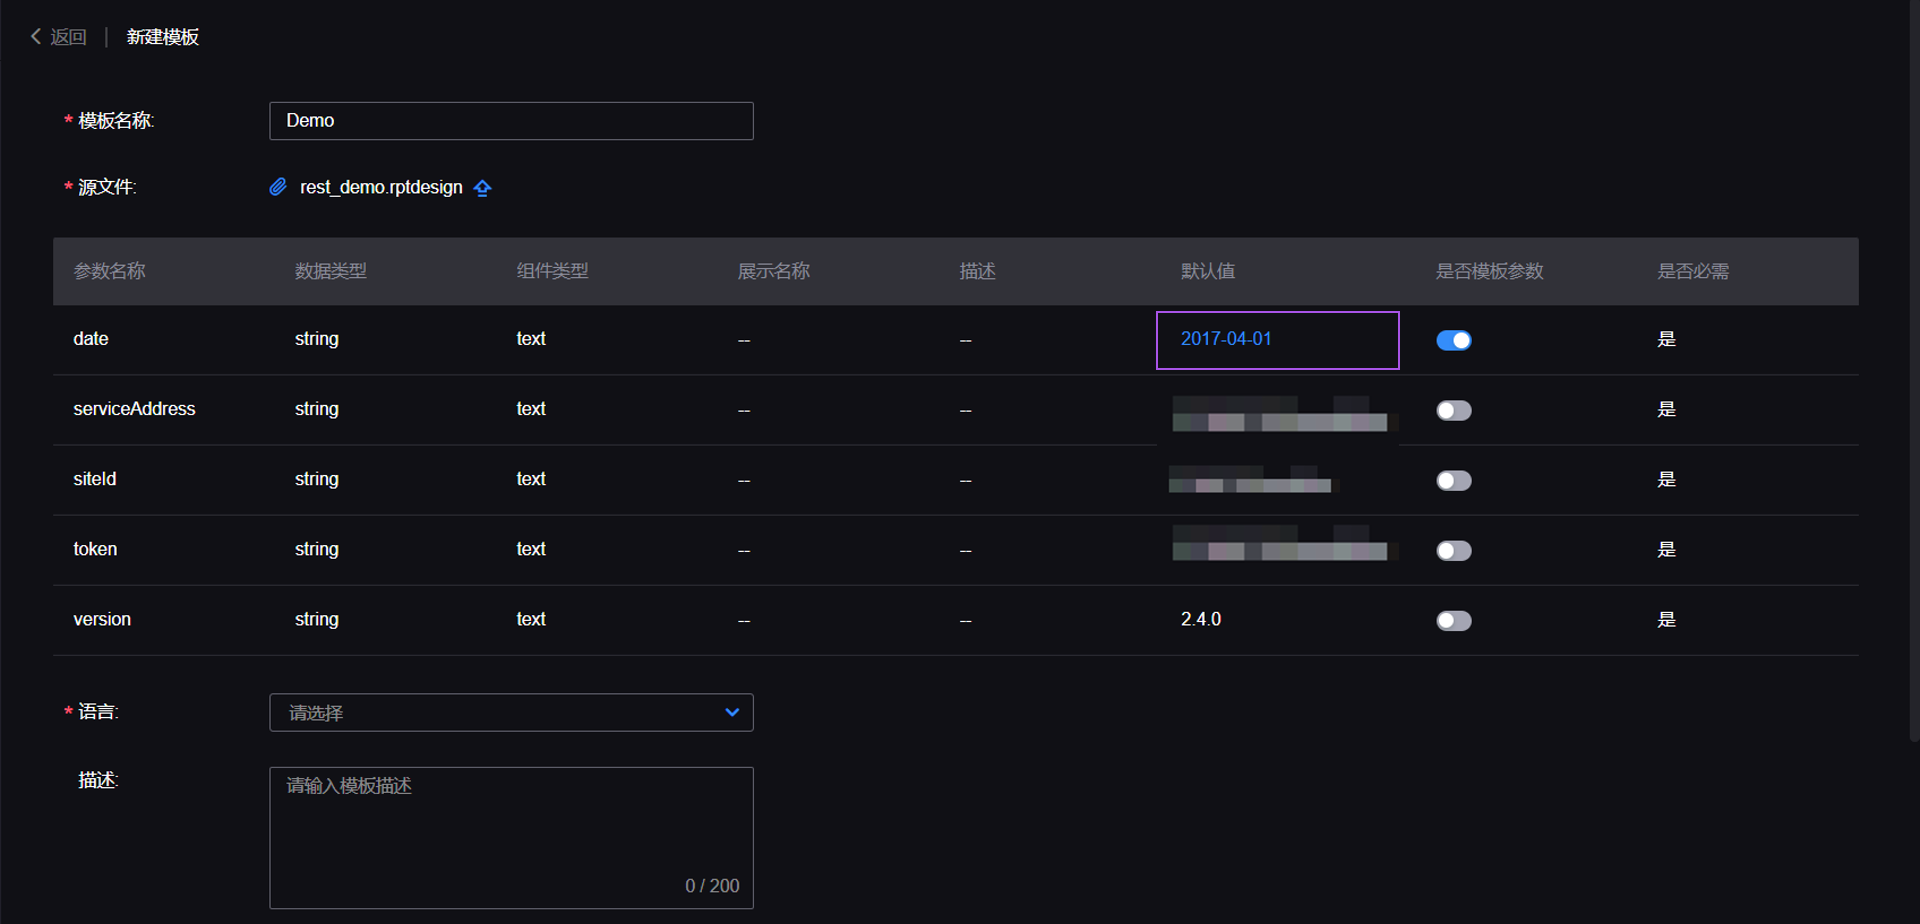Disable the date template parameter toggle
The width and height of the screenshot is (1920, 924).
pyautogui.click(x=1454, y=340)
